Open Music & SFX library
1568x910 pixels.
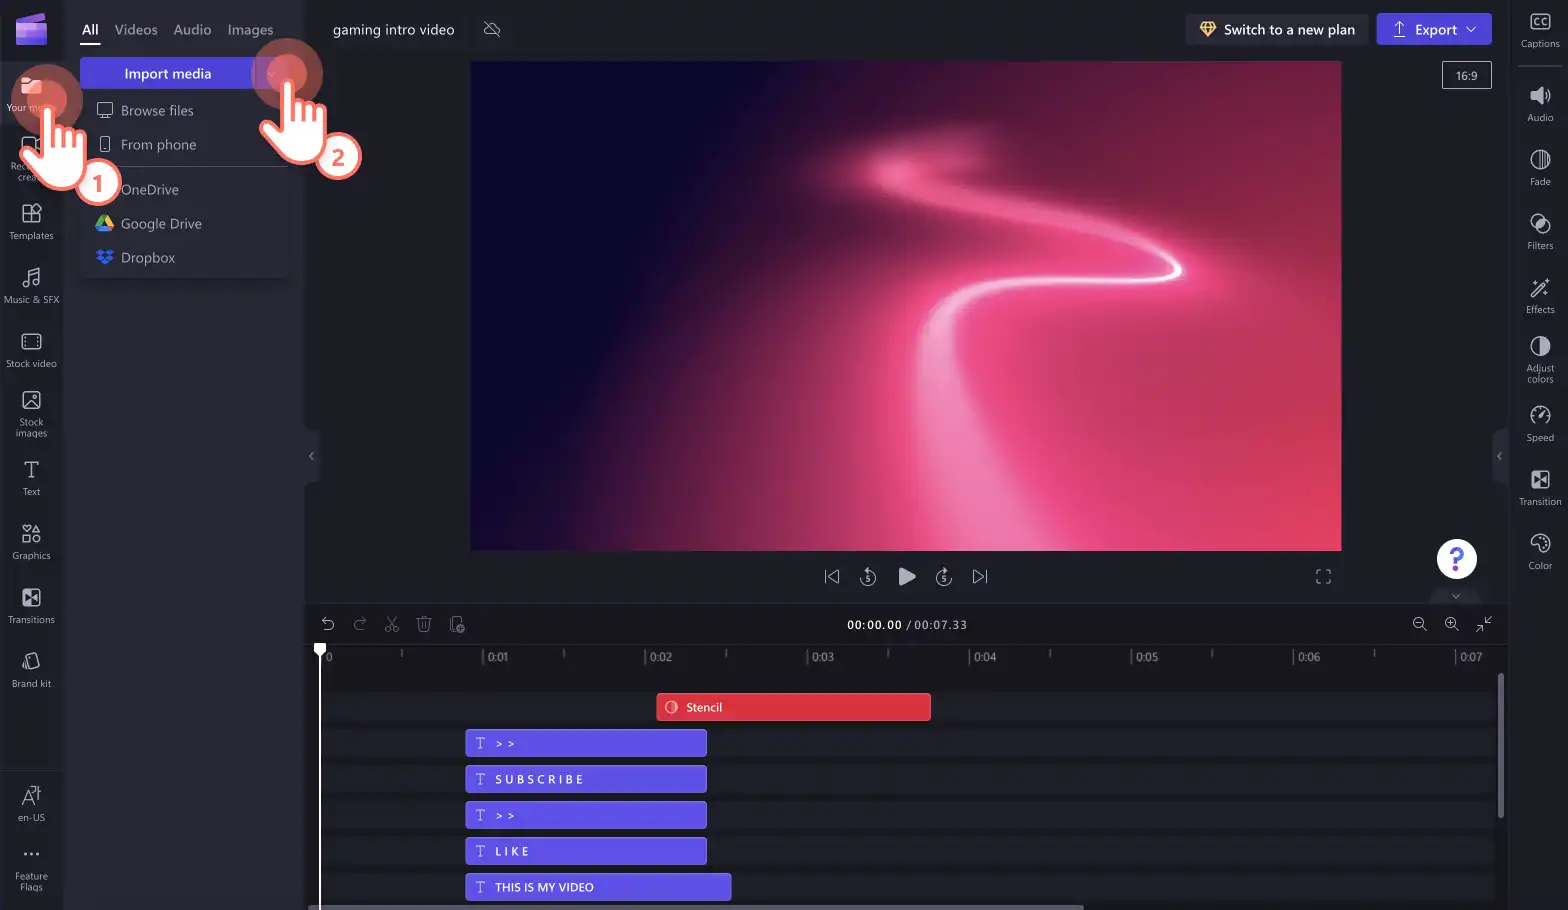pos(31,285)
